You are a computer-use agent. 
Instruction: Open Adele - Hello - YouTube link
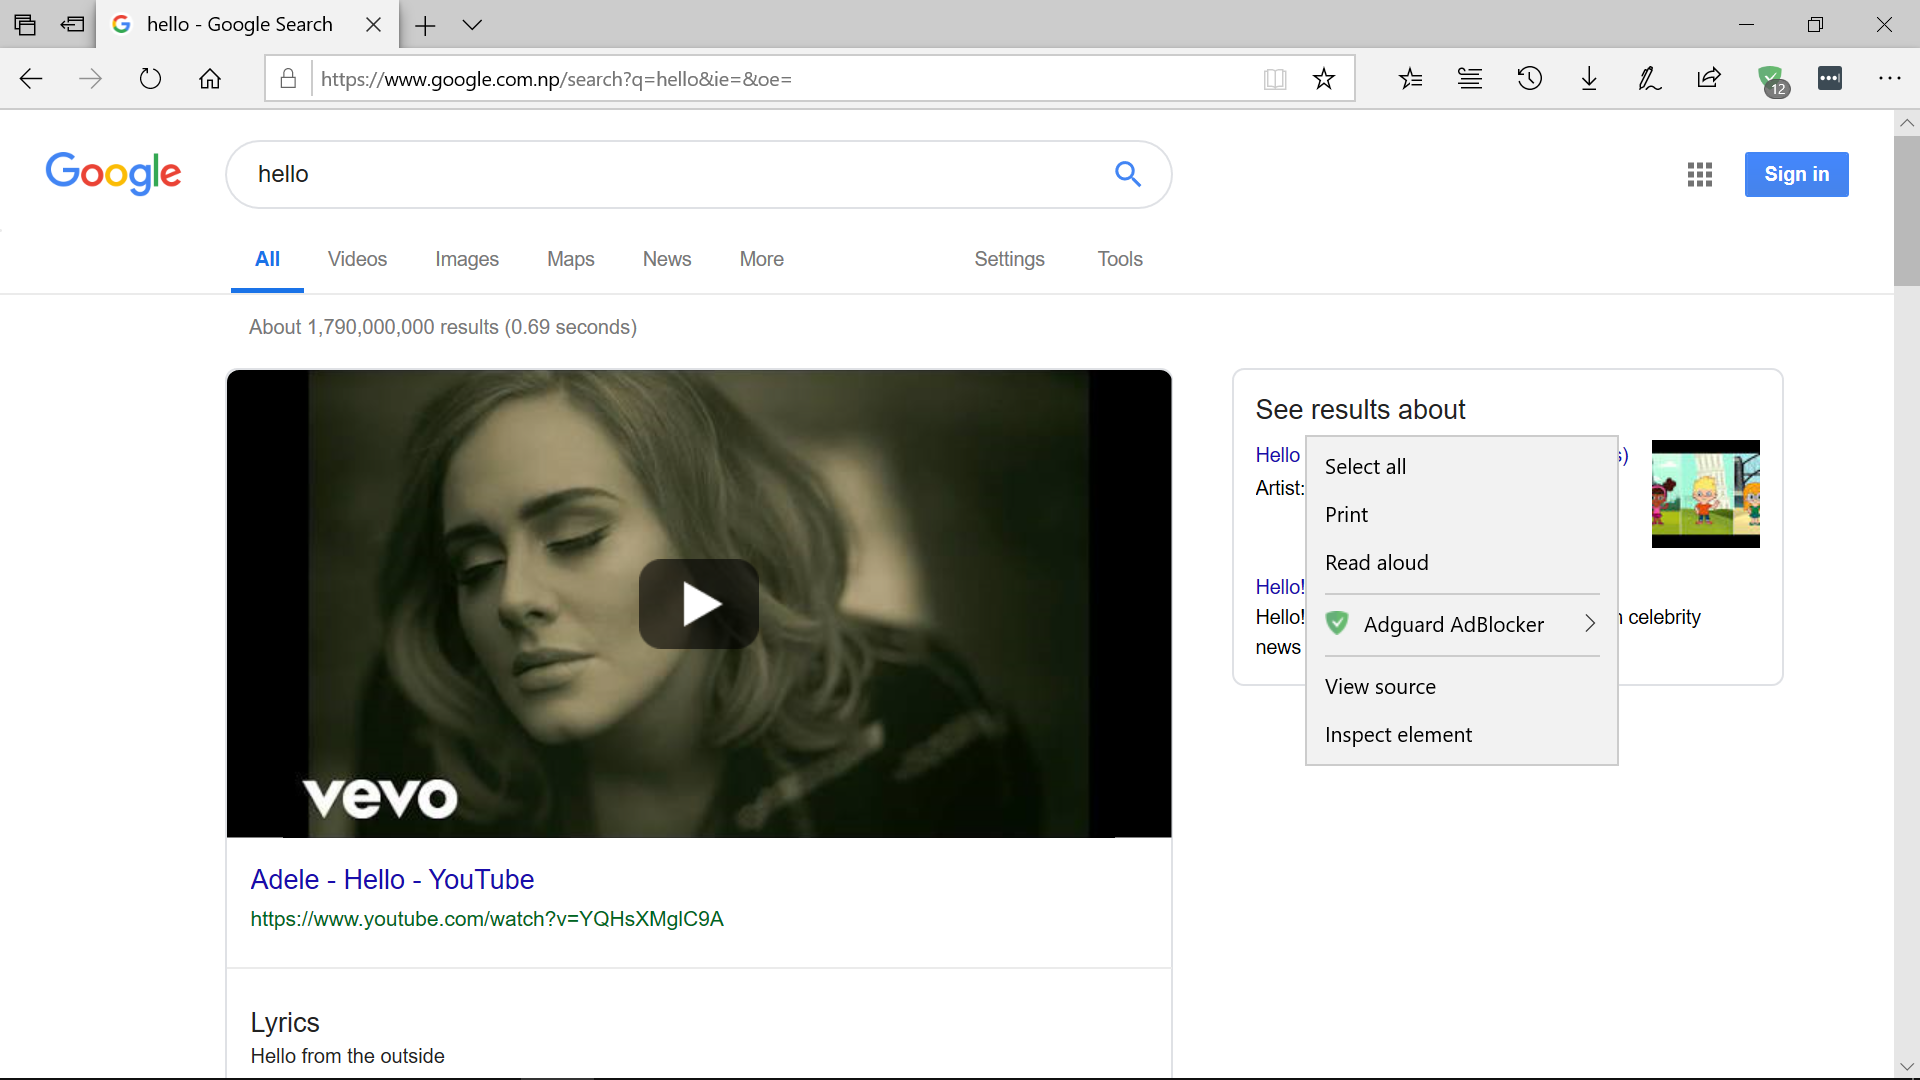[x=392, y=880]
